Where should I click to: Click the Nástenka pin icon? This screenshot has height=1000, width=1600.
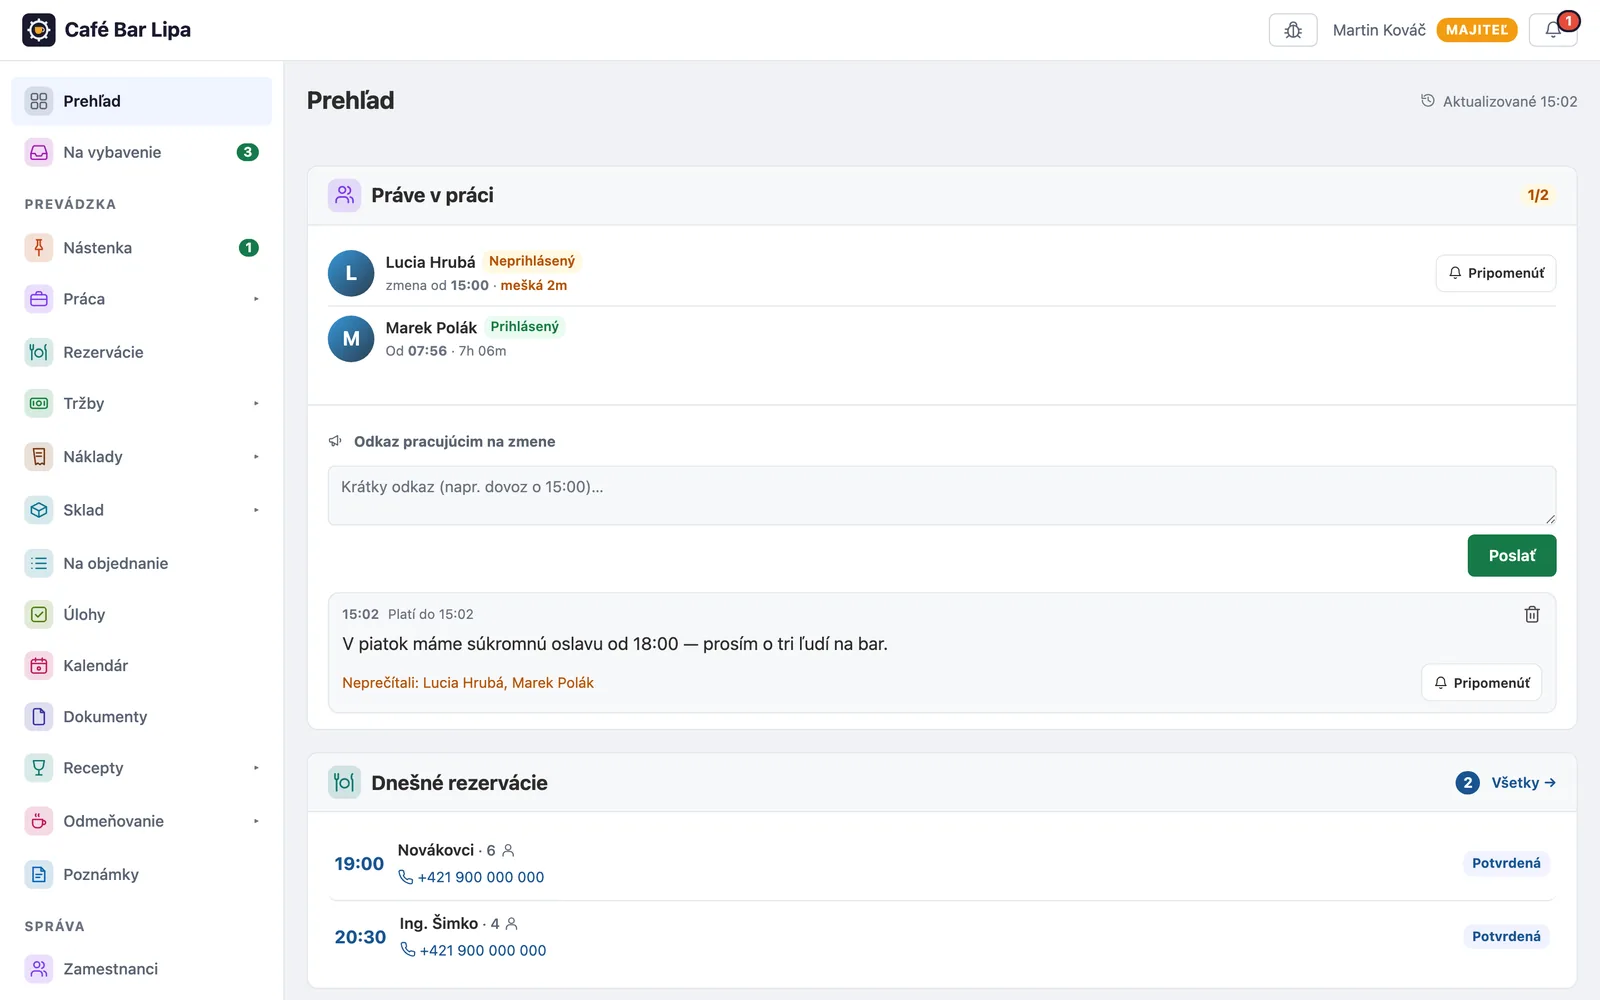coord(39,248)
